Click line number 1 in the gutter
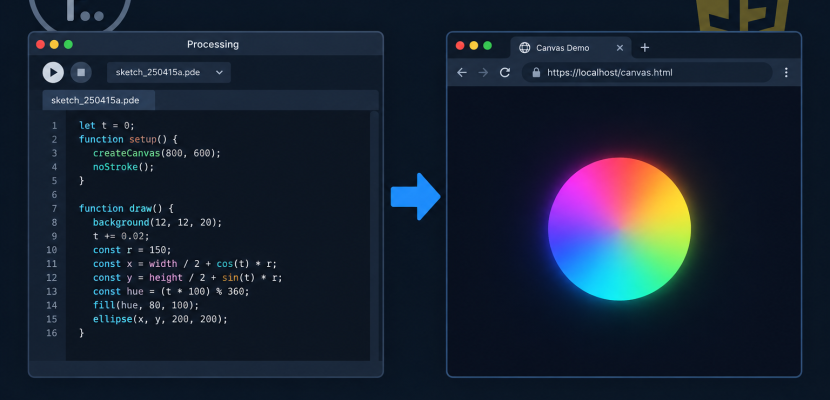Viewport: 830px width, 400px height. (54, 125)
